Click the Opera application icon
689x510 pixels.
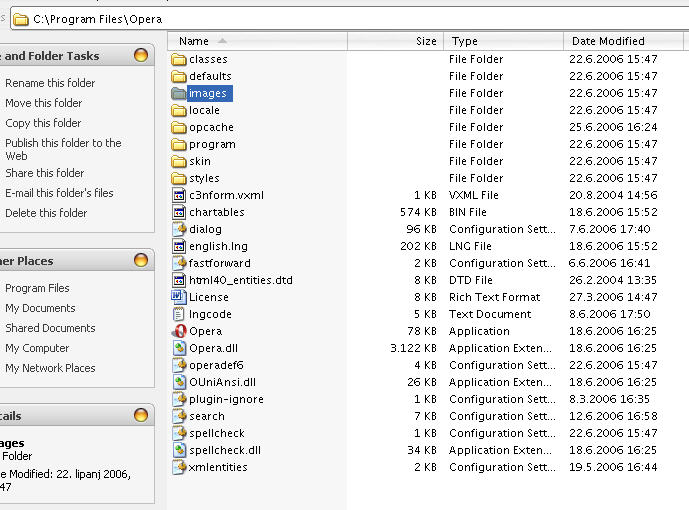(179, 331)
